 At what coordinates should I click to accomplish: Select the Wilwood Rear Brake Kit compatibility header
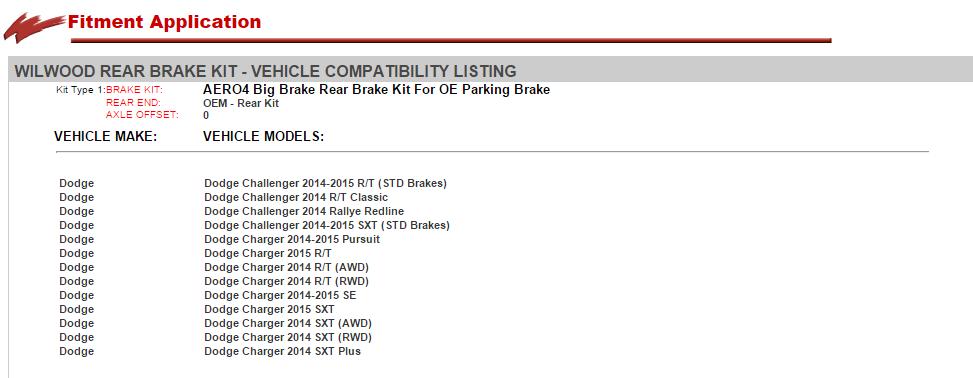[265, 71]
